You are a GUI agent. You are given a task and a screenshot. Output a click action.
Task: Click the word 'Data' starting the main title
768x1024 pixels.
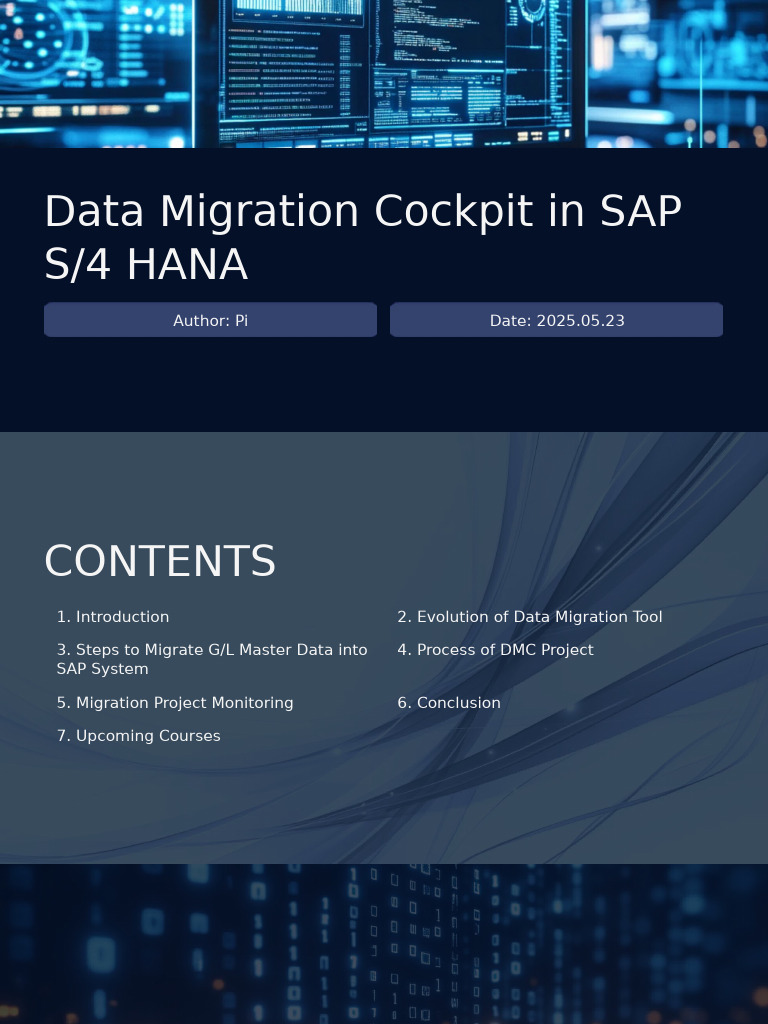pos(96,212)
